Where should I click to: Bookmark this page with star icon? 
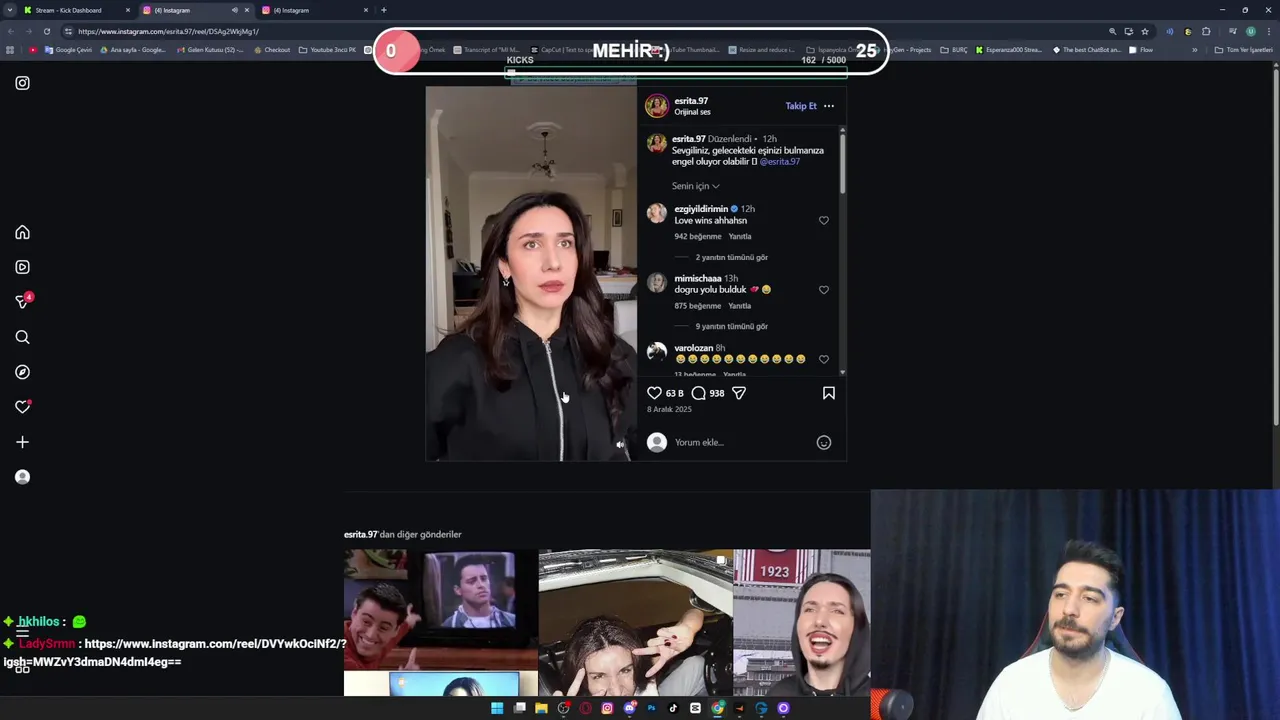click(1145, 31)
